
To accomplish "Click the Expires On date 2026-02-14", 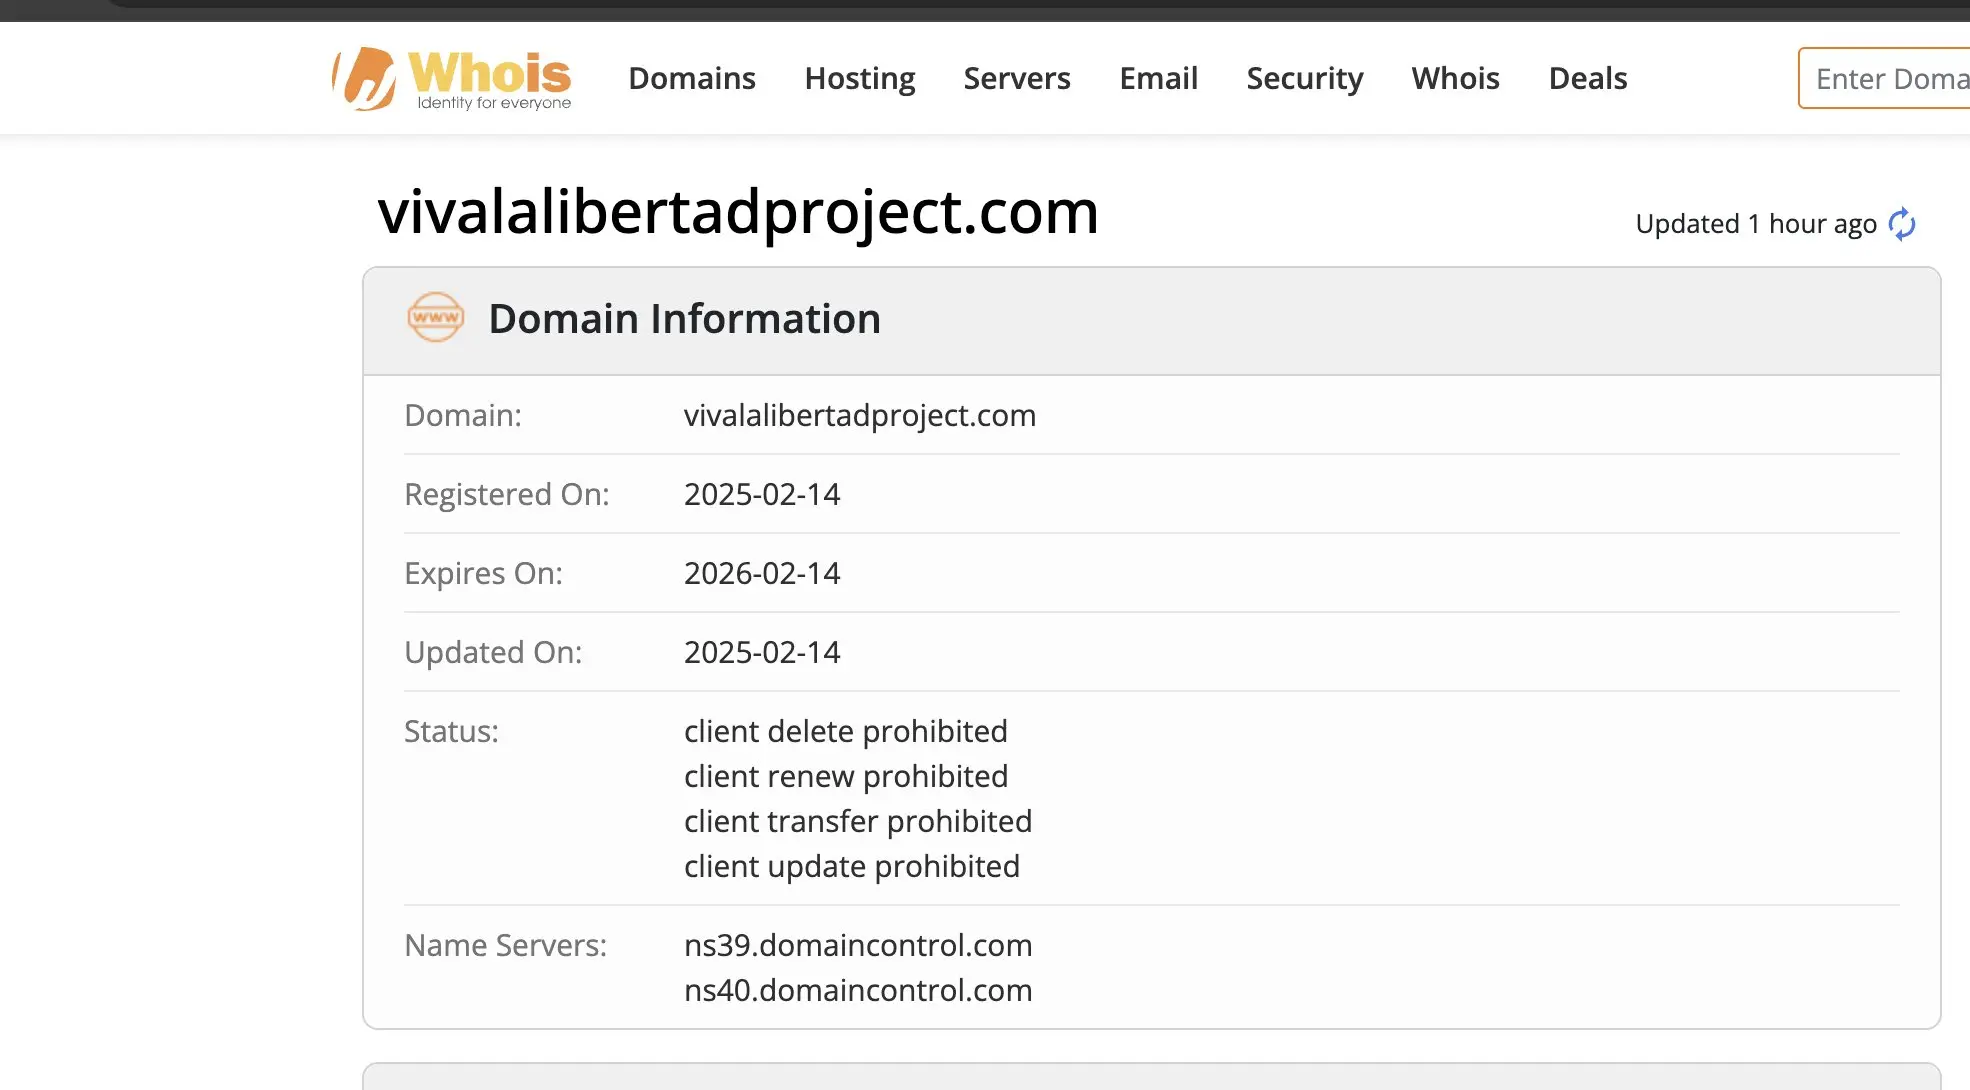I will 761,573.
